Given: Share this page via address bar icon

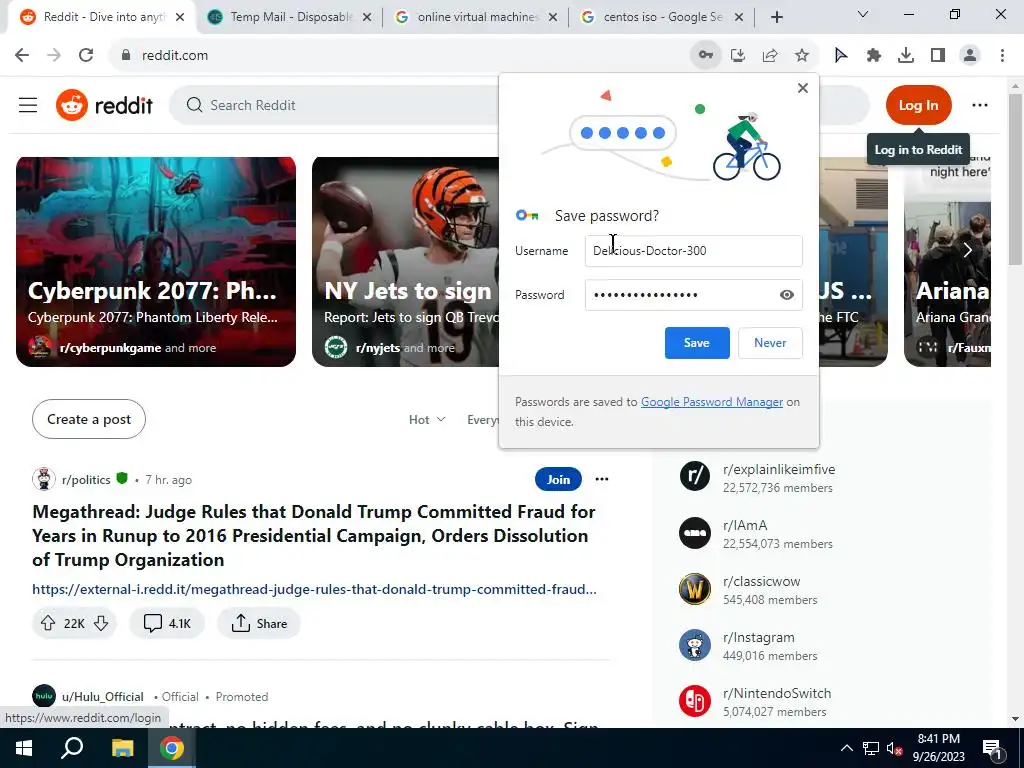Looking at the screenshot, I should point(770,56).
